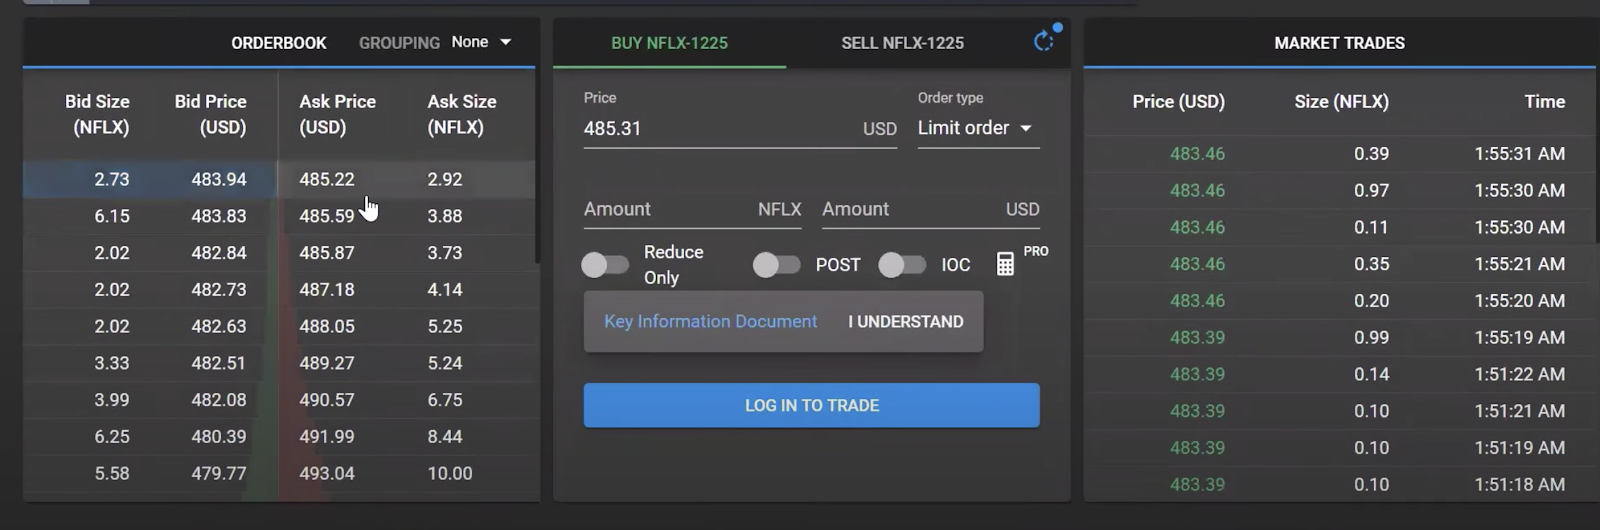Select bid price 482.73
This screenshot has width=1600, height=530.
pos(219,289)
